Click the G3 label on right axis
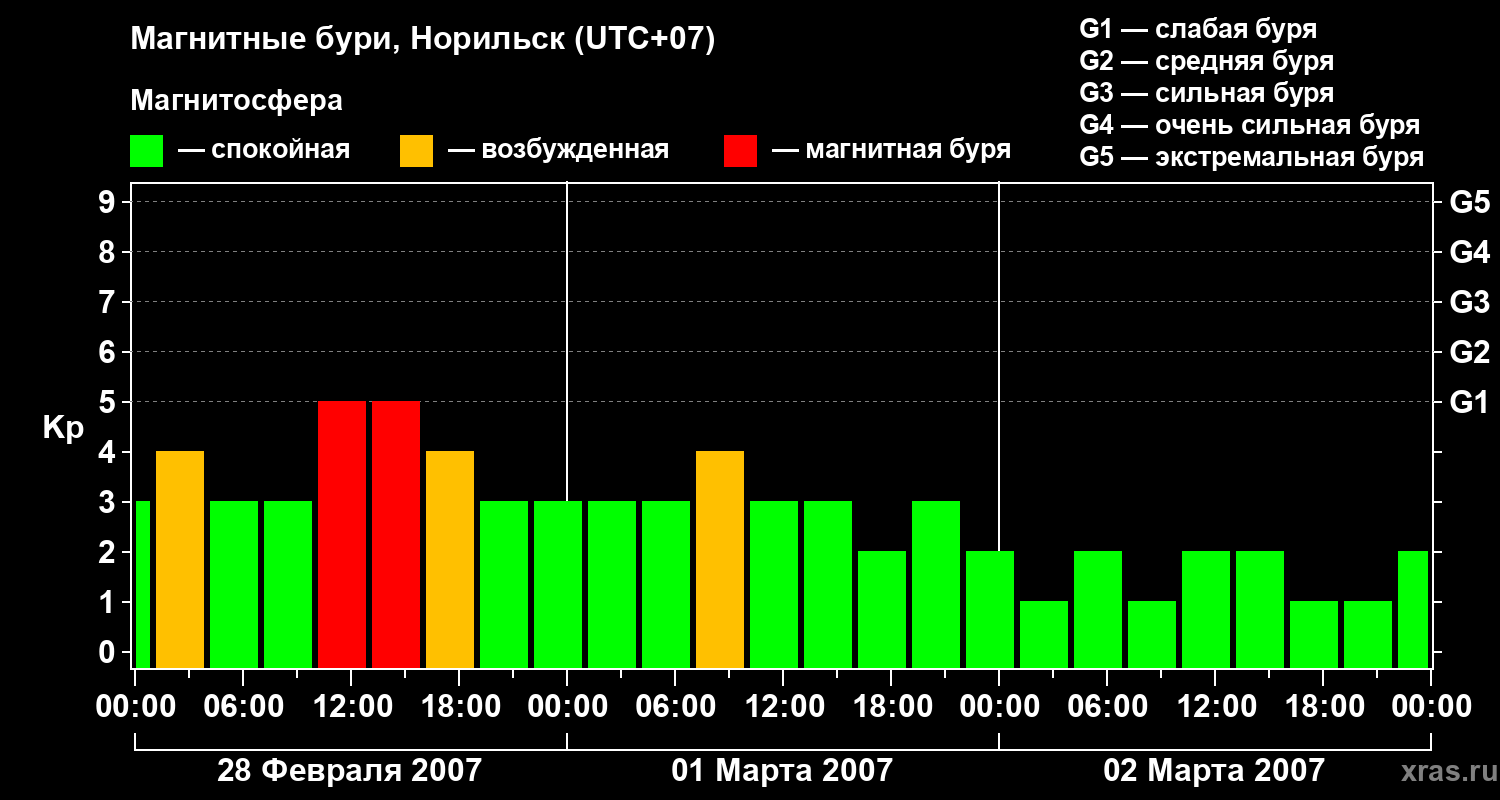1500x800 pixels. tap(1469, 302)
